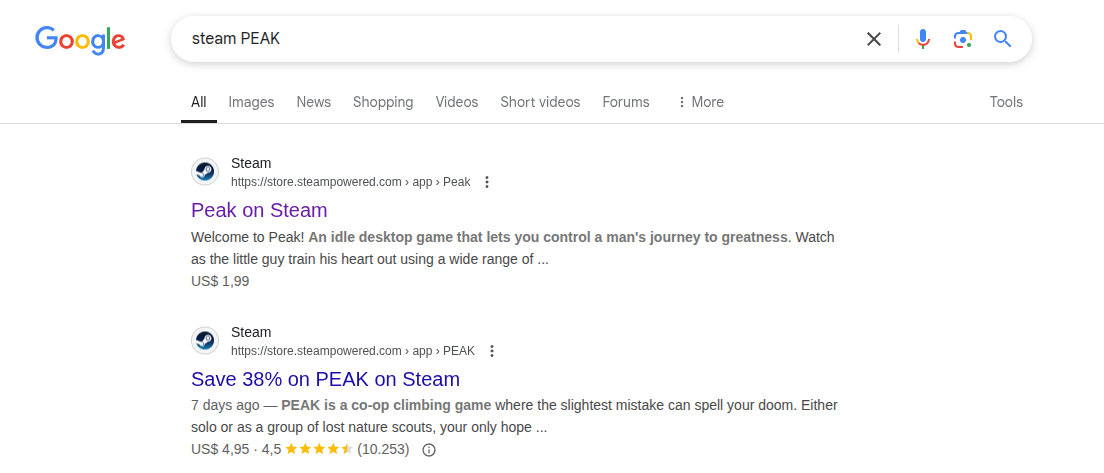Submit the search with the magnifier icon
This screenshot has height=473, width=1104.
[x=1002, y=39]
